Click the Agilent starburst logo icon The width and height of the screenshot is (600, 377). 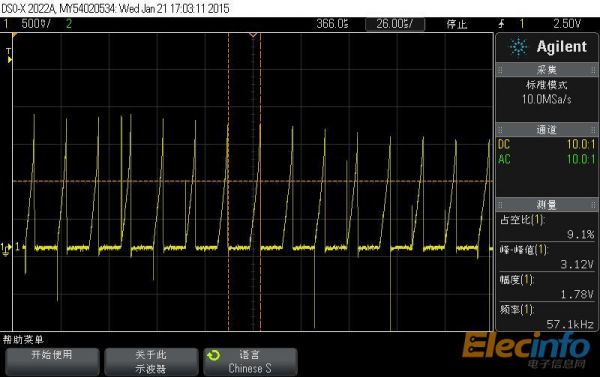pyautogui.click(x=518, y=47)
